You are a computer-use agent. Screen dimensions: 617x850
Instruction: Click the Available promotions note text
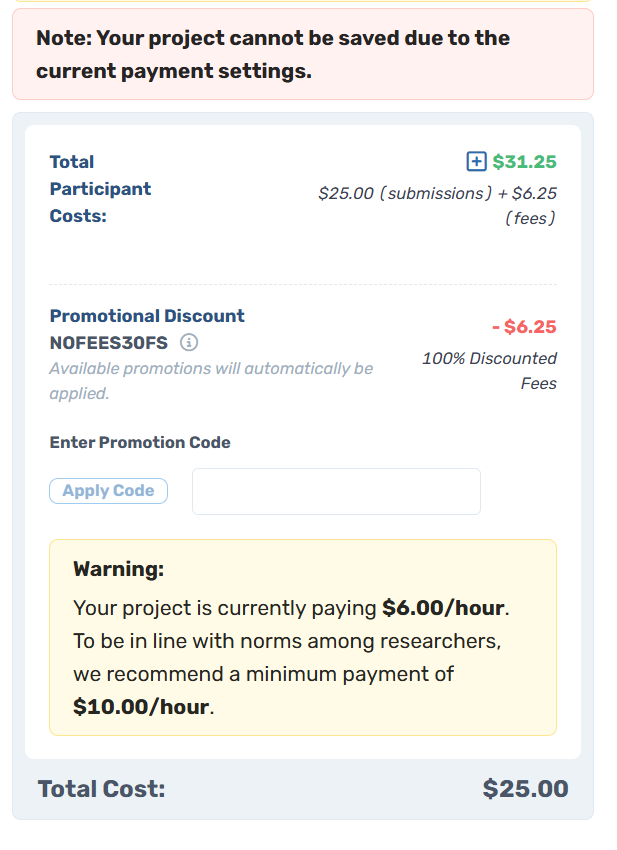(x=211, y=380)
